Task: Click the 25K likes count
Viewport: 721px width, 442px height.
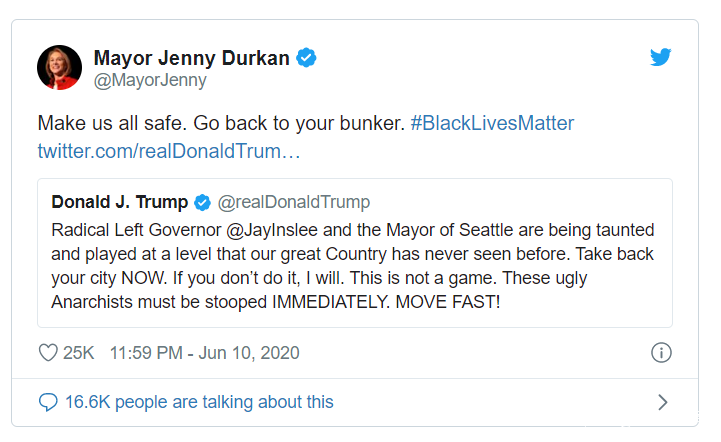Action: pos(79,353)
